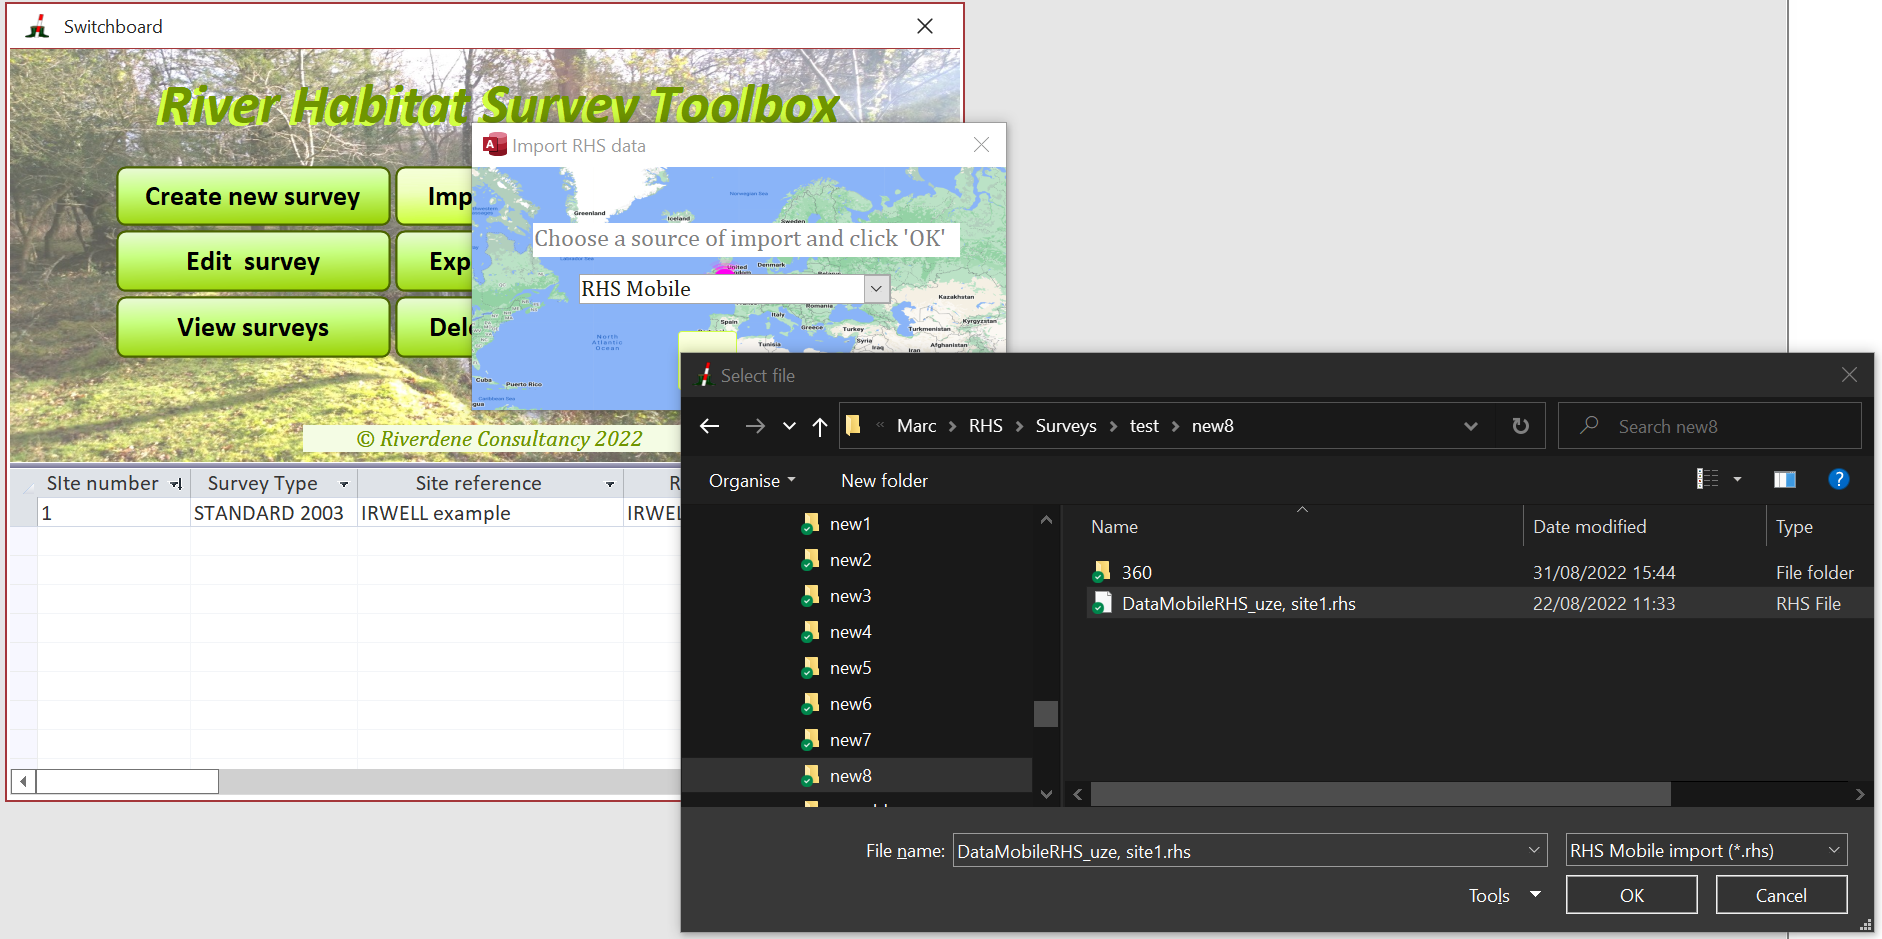Open Site reference column filter dropdown
Viewport: 1882px width, 939px height.
point(610,484)
